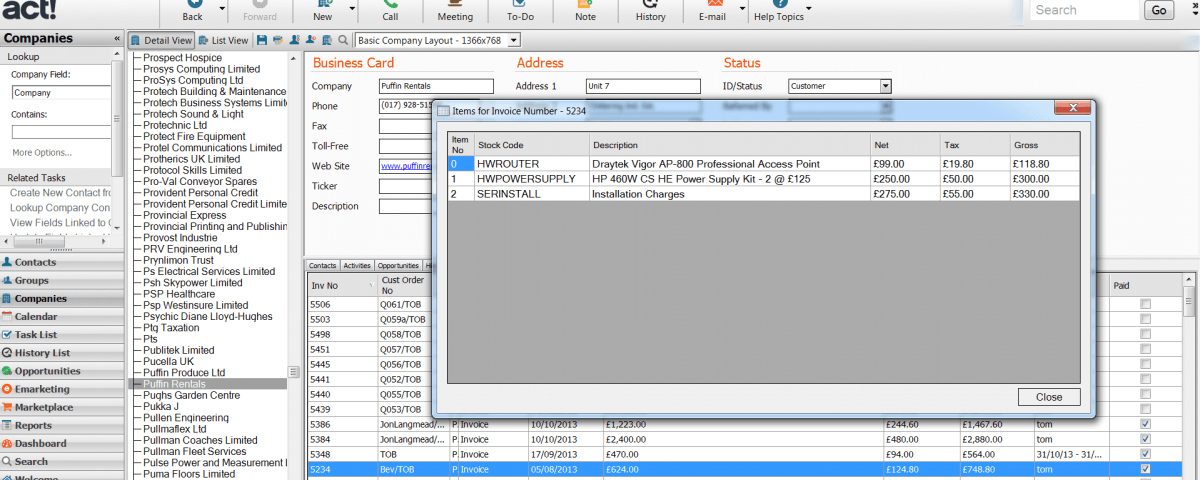Open the Opportunities tab in lower pane
1200x480 pixels.
[x=398, y=266]
